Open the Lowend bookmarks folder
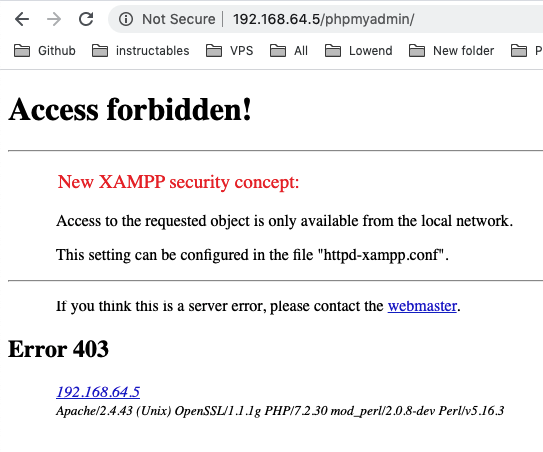This screenshot has width=543, height=452. [x=358, y=51]
